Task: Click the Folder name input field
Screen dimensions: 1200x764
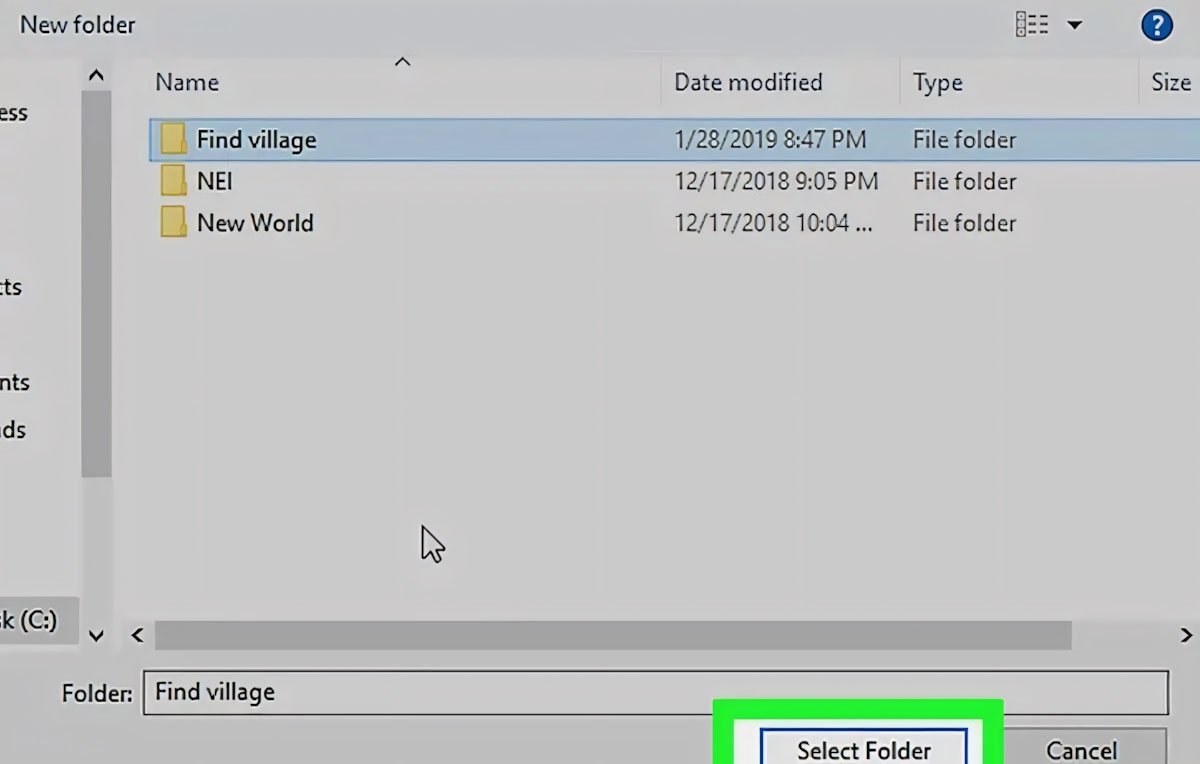Action: point(655,692)
